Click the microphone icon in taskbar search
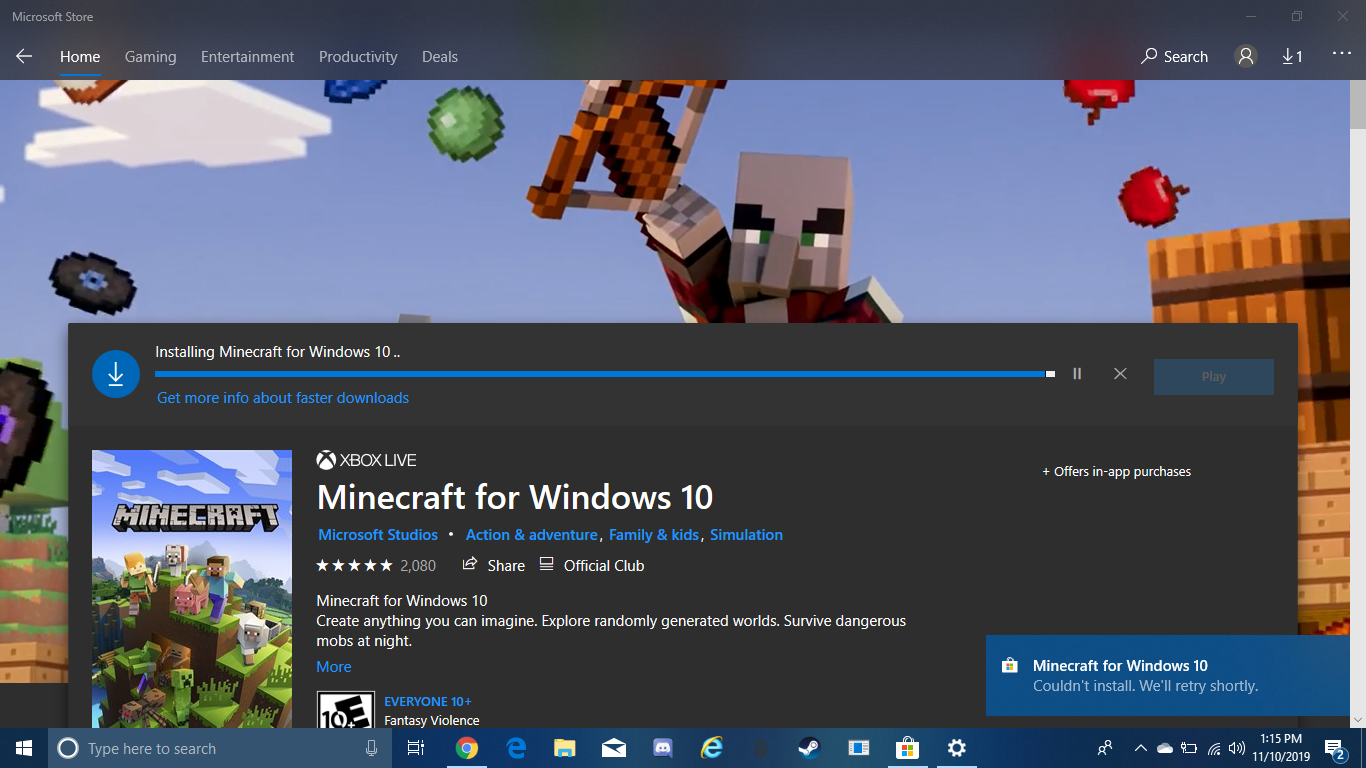Image resolution: width=1366 pixels, height=768 pixels. coord(372,748)
